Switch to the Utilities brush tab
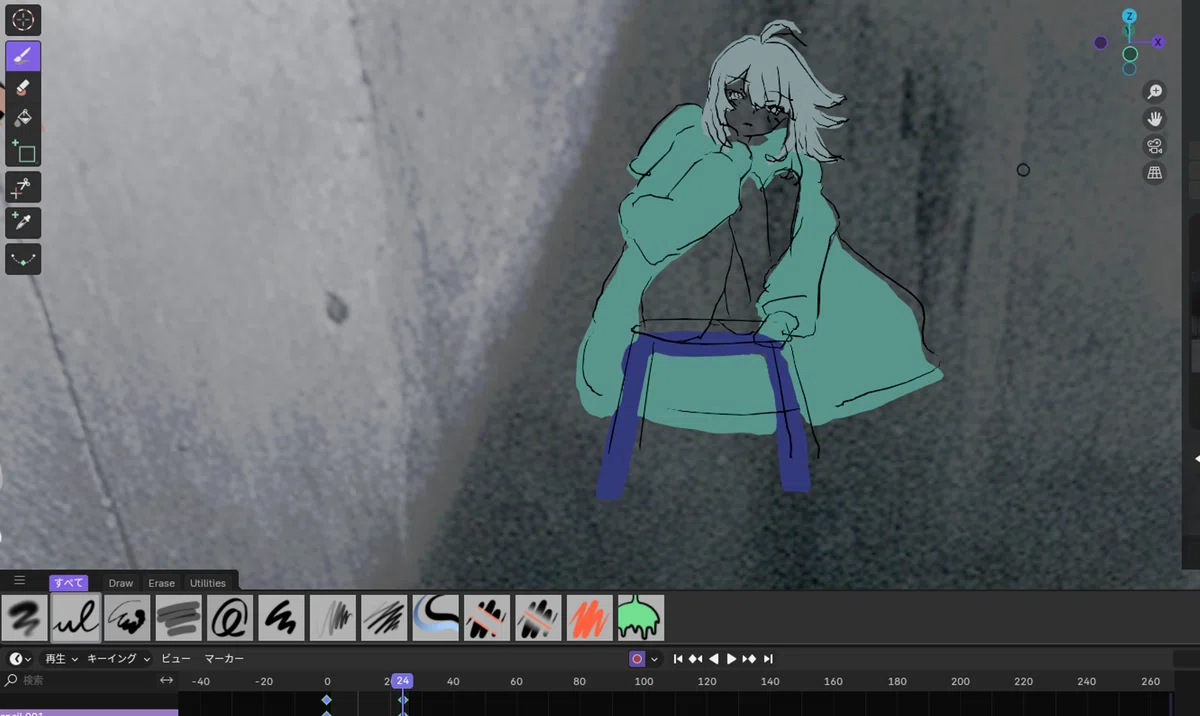 coord(208,583)
